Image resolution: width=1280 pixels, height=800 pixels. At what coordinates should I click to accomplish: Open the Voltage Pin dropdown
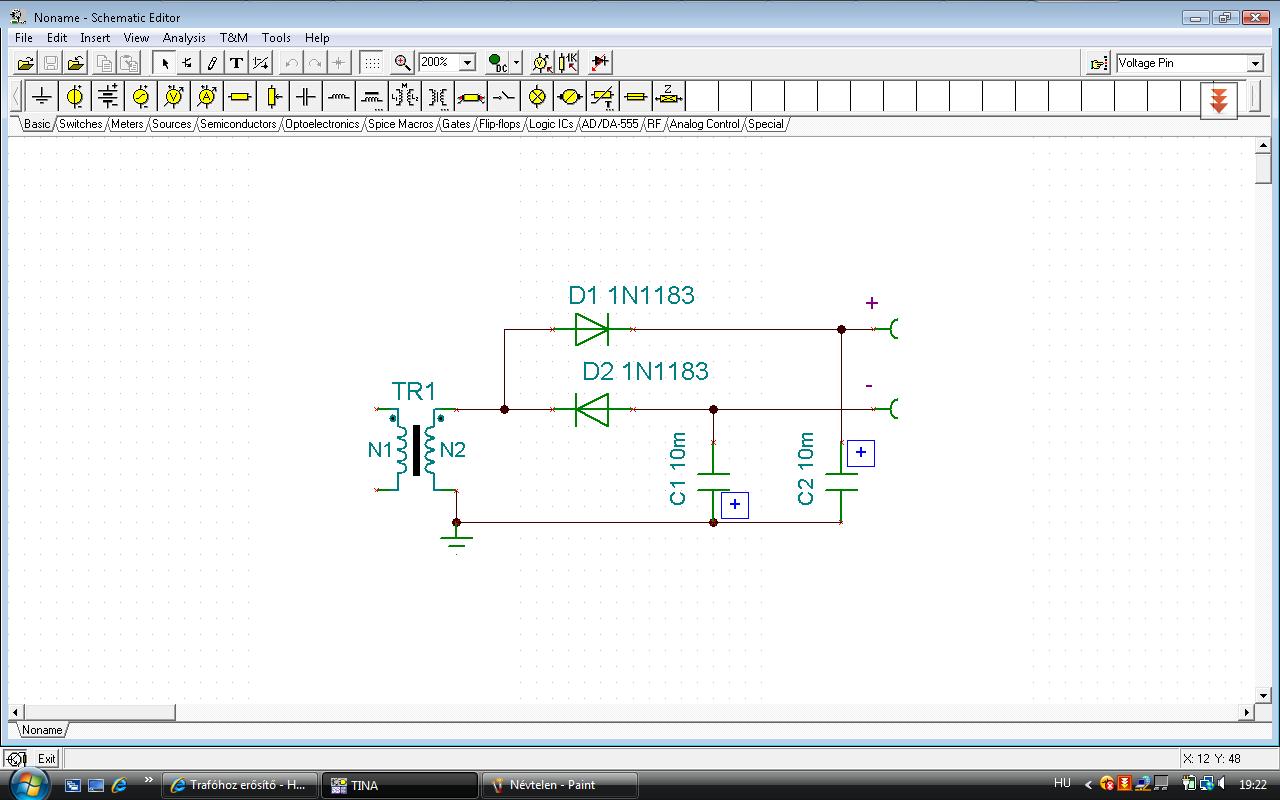[x=1255, y=63]
